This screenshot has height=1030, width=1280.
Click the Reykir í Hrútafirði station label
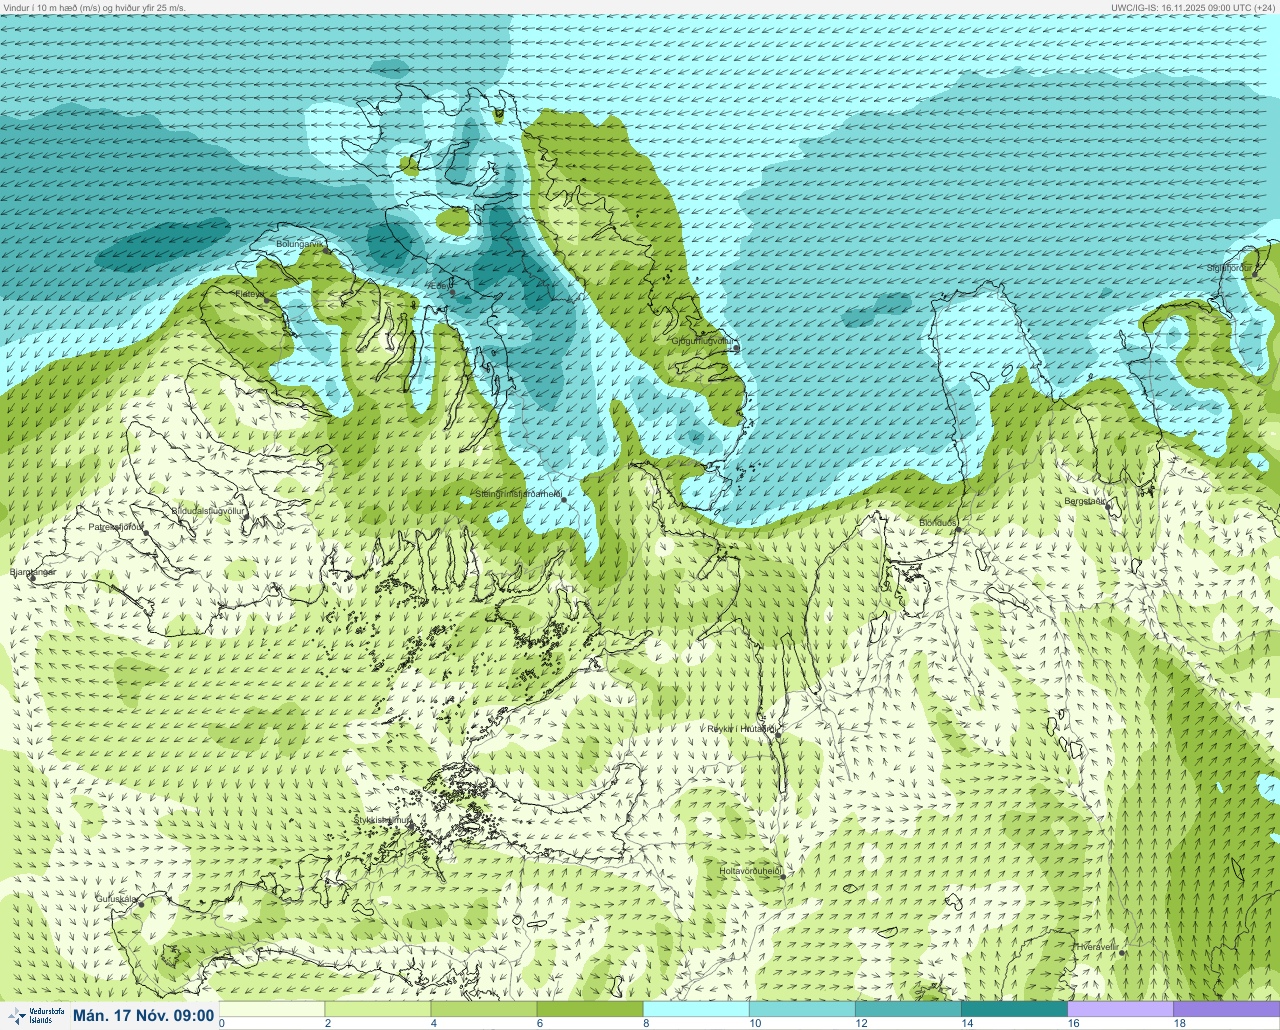pos(741,729)
